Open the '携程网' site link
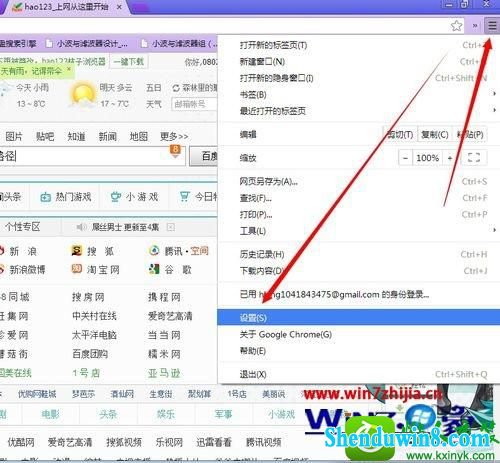 164,297
